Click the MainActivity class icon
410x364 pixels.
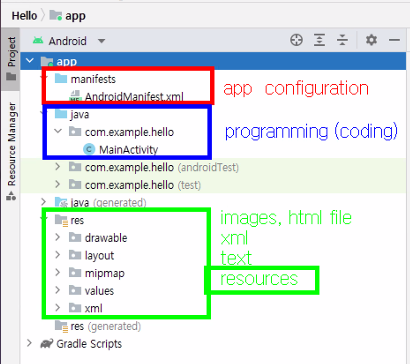click(89, 149)
